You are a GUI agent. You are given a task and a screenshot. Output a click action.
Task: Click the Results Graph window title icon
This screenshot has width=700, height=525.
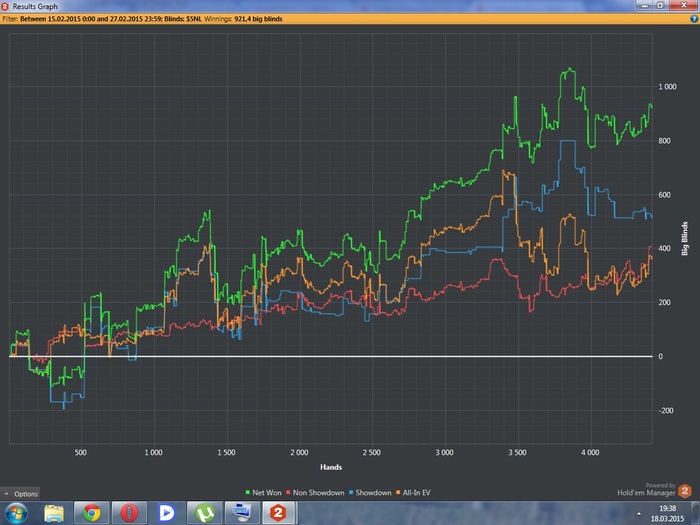tap(5, 6)
